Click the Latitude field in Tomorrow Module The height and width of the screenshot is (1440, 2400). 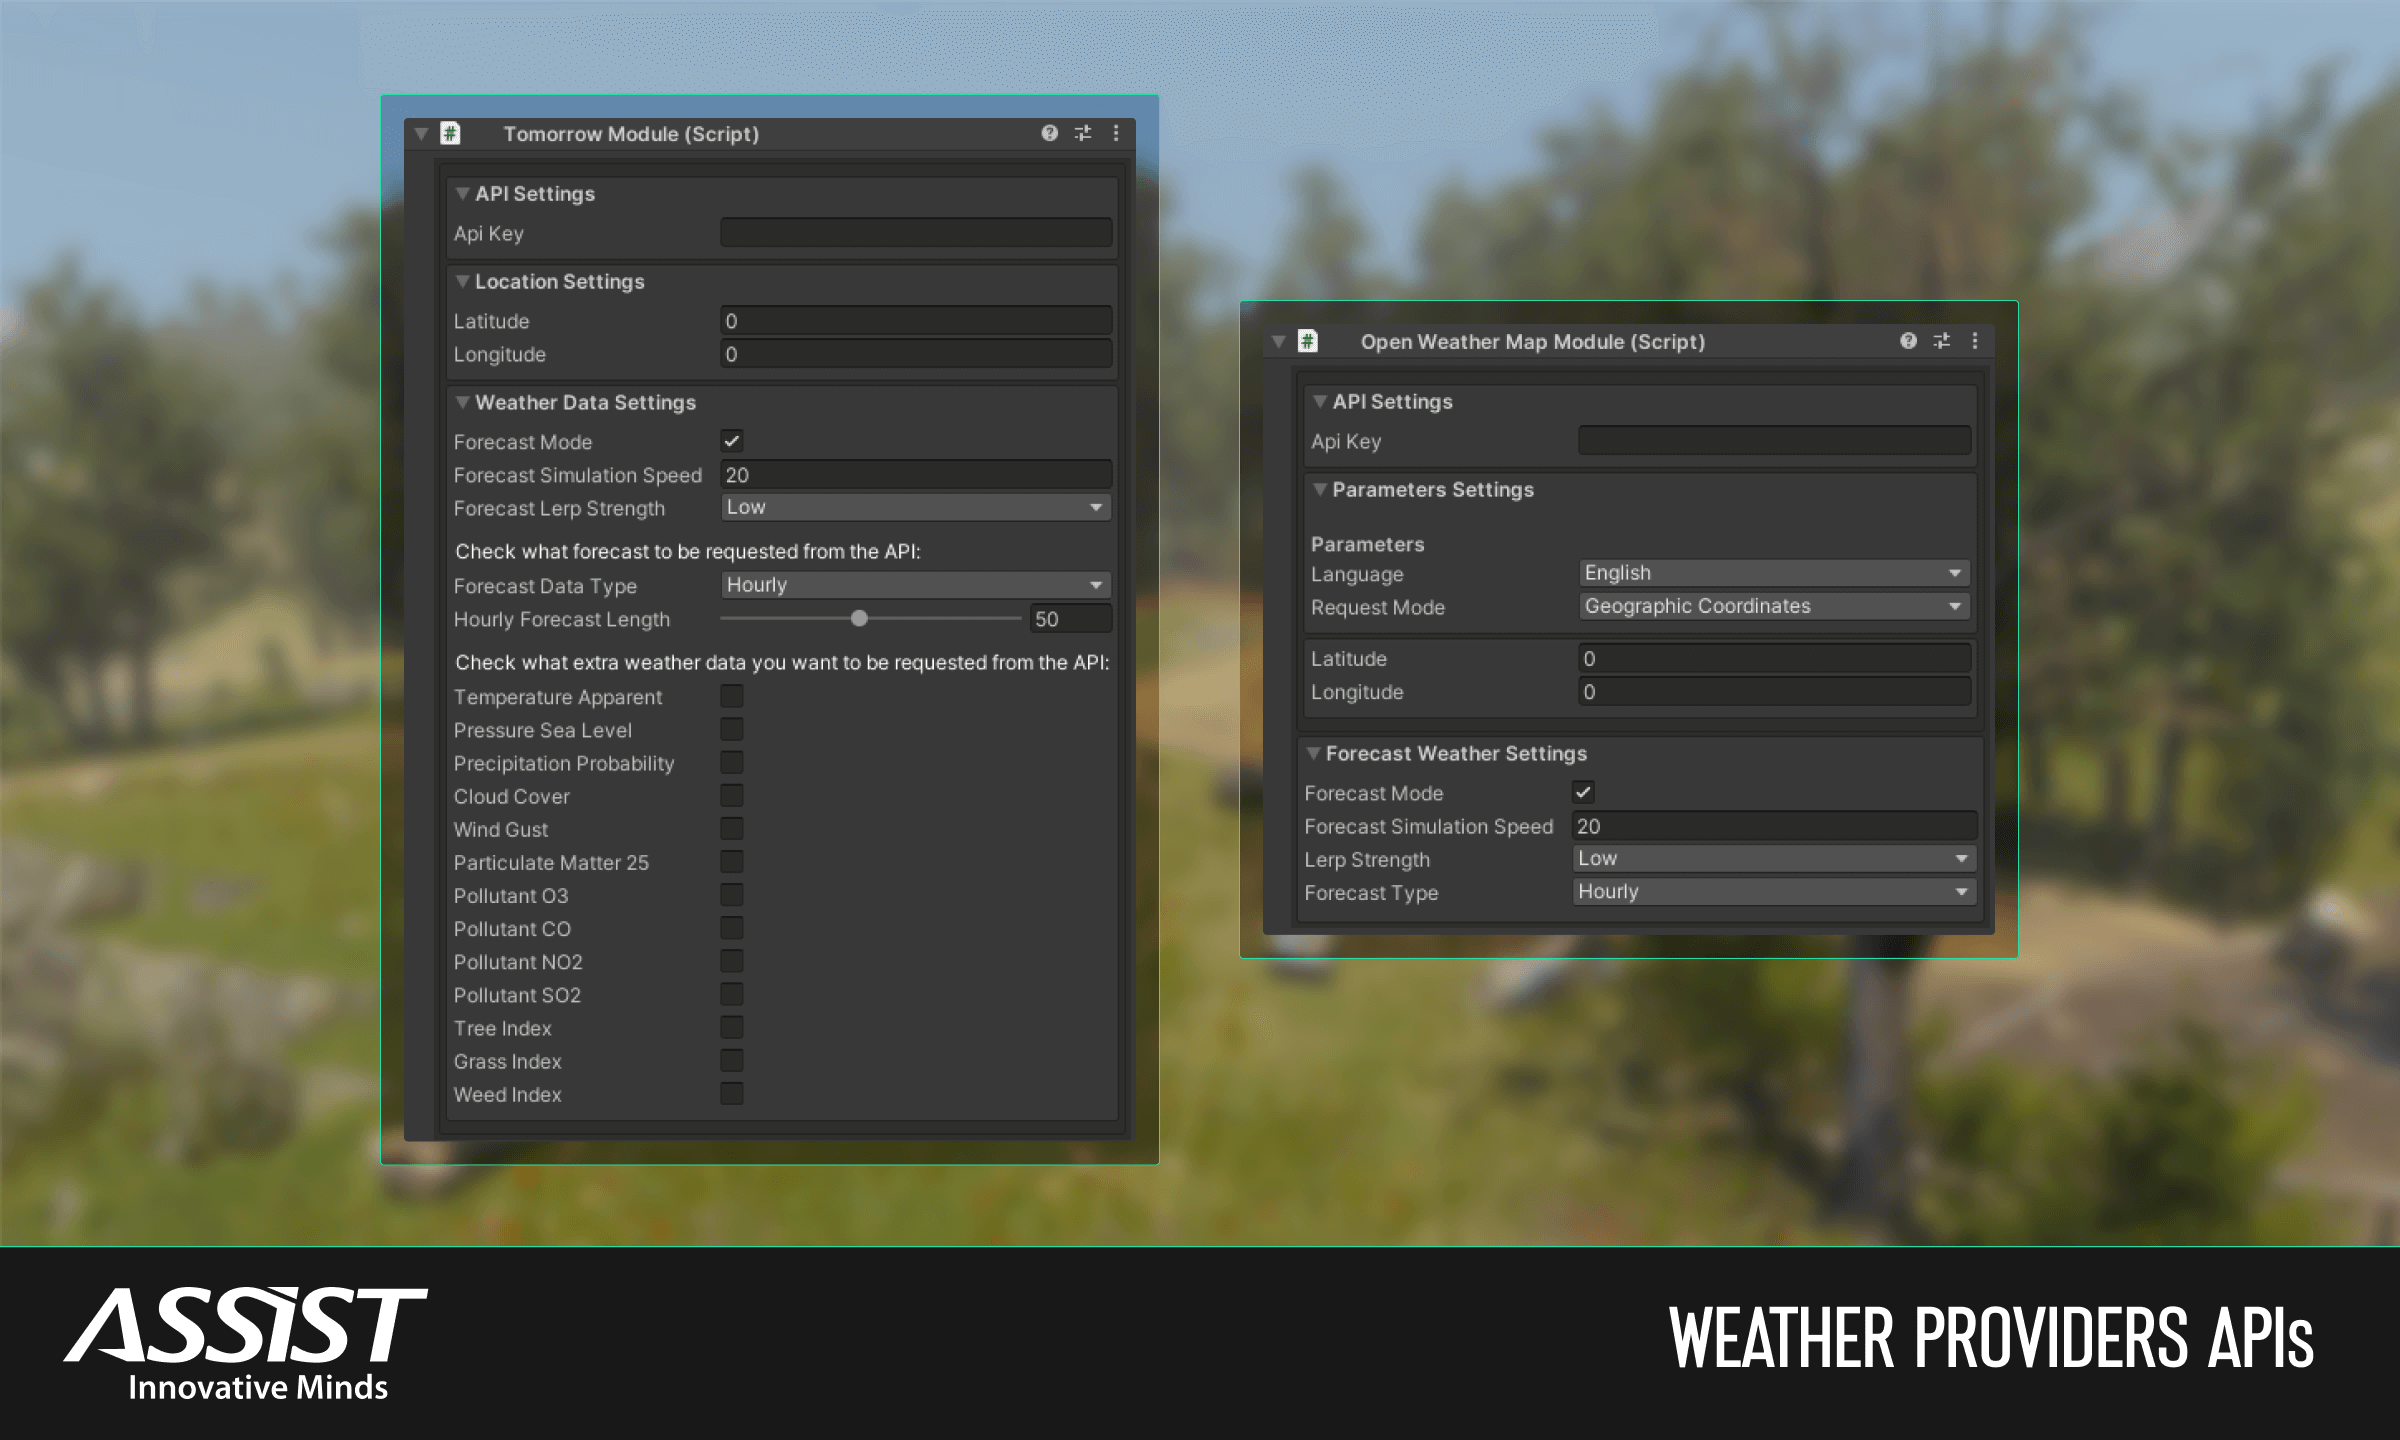tap(916, 321)
